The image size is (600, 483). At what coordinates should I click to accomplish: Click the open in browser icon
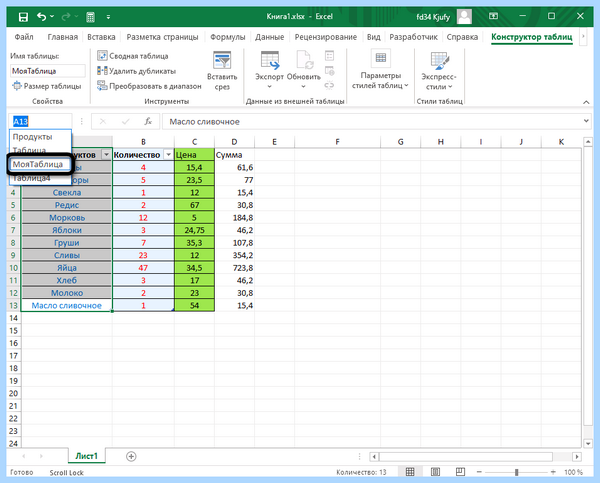[329, 71]
